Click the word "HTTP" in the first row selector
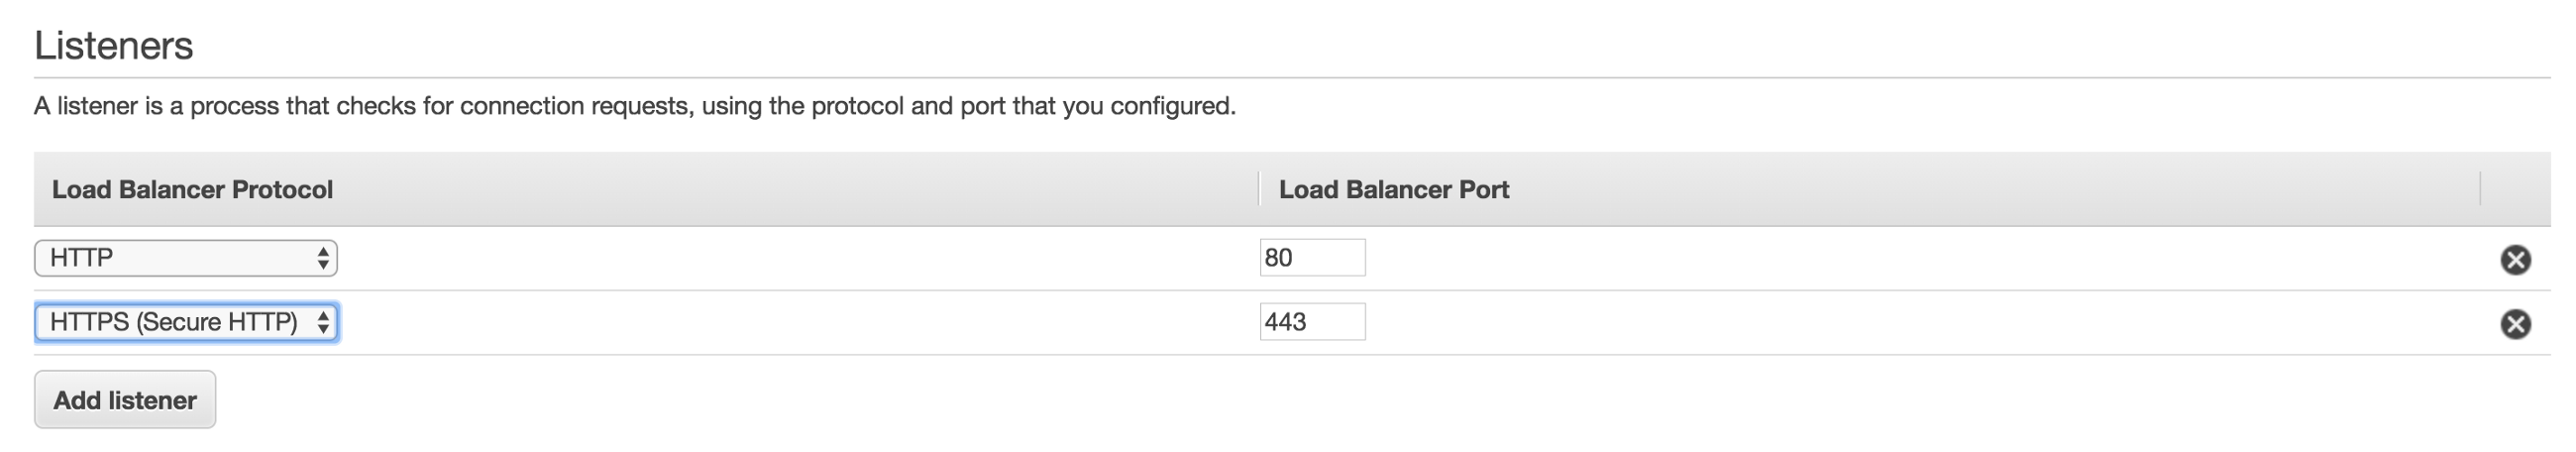 coord(82,258)
